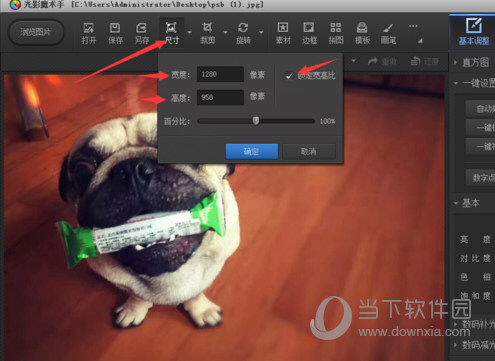Open the 素材 (Material) icon
495x361 pixels.
(283, 33)
